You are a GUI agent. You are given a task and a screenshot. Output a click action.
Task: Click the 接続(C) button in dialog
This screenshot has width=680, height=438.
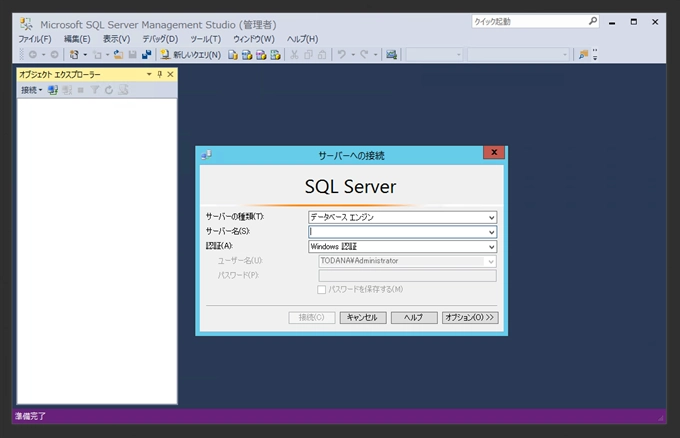[x=312, y=317]
